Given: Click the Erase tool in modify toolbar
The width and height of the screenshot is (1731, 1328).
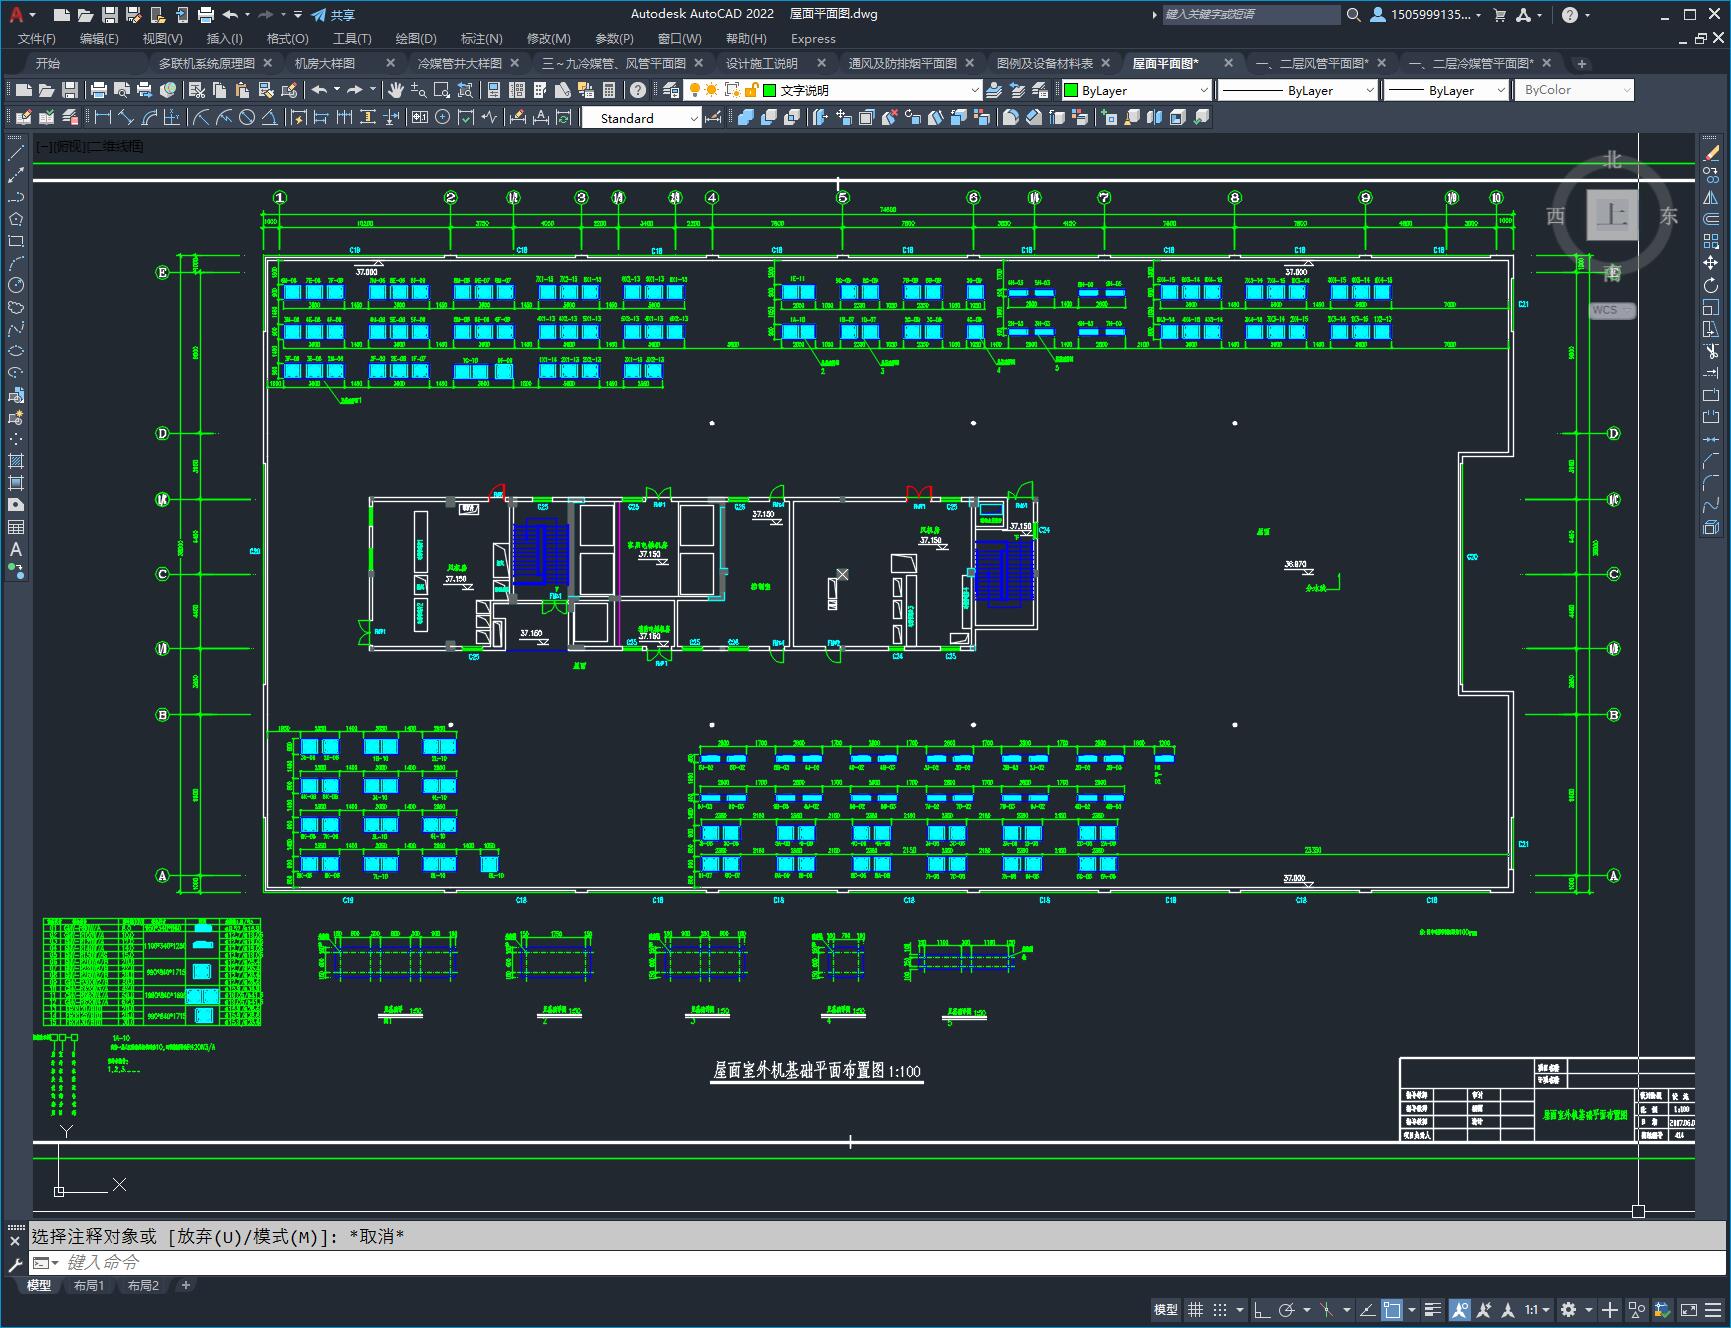Looking at the screenshot, I should pos(1711,153).
